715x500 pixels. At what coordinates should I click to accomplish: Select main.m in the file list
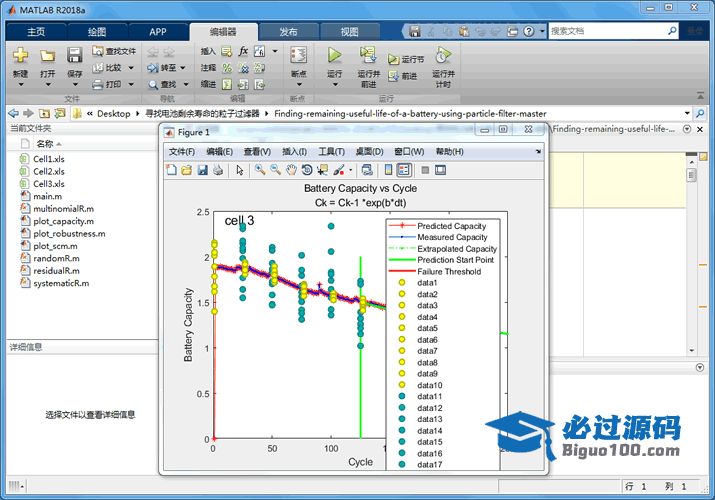47,196
